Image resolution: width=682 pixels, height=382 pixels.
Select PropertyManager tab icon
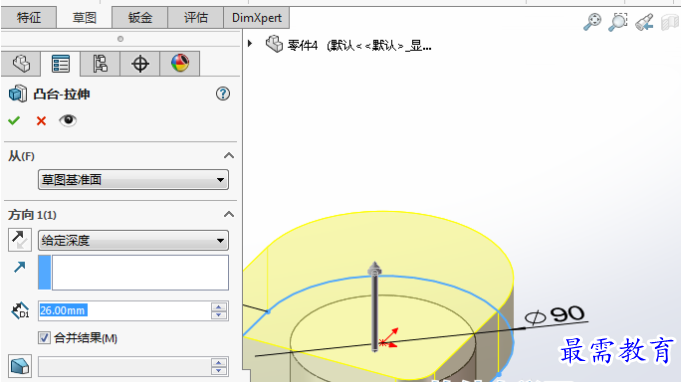[x=60, y=64]
